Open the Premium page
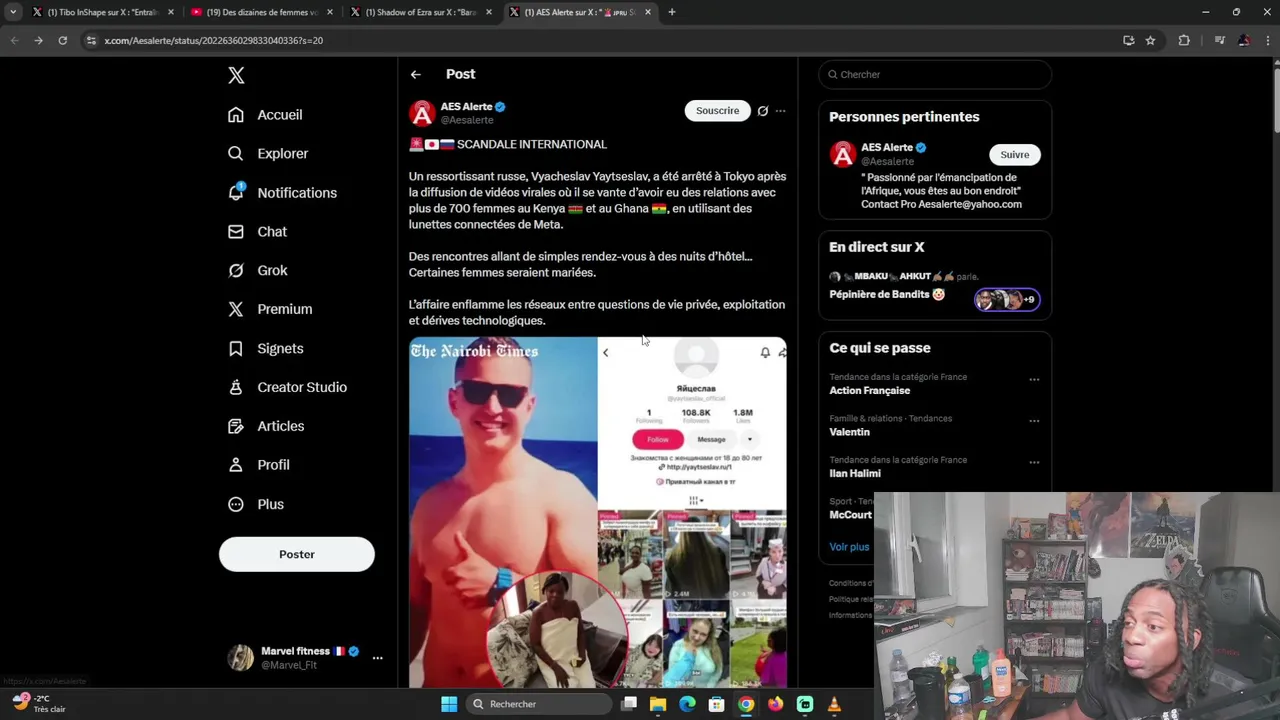This screenshot has width=1280, height=720. click(270, 309)
